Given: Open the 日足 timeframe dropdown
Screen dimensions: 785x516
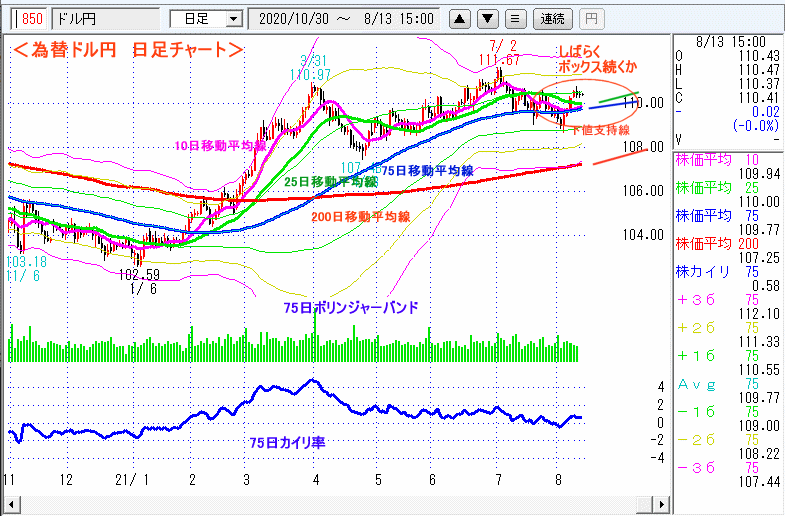Looking at the screenshot, I should coord(206,19).
